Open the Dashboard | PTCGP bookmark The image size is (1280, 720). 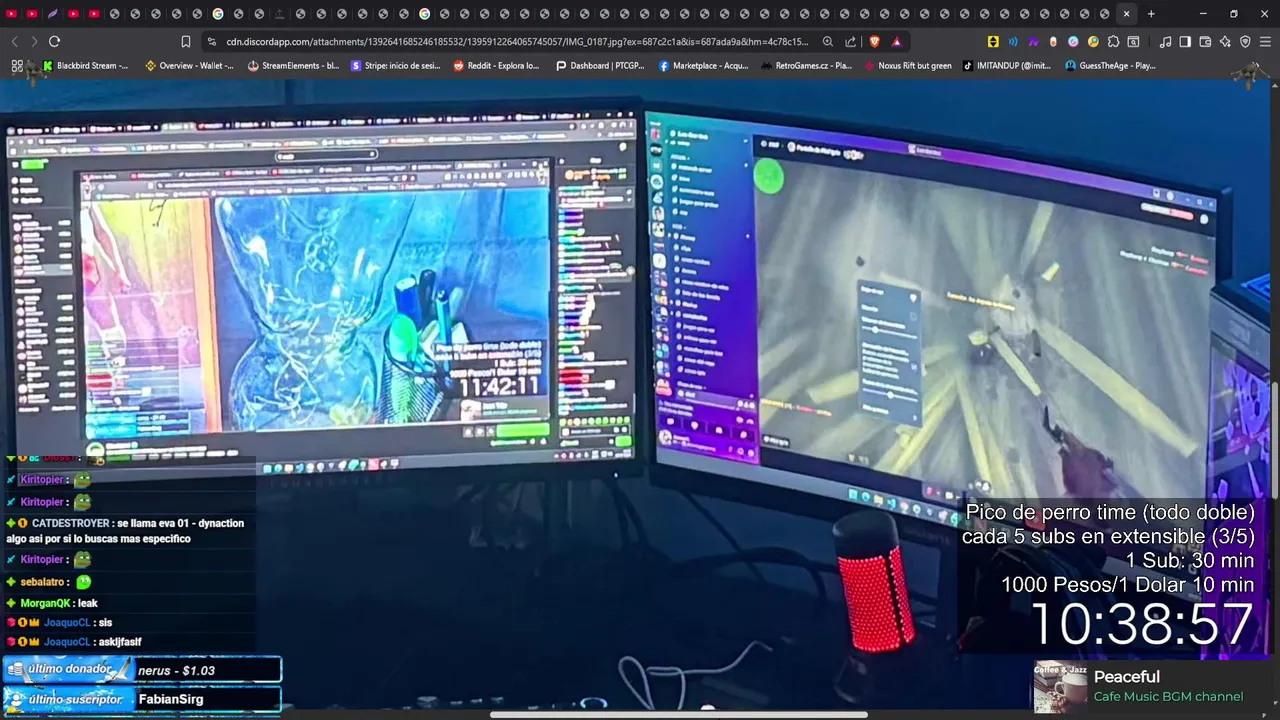click(600, 66)
